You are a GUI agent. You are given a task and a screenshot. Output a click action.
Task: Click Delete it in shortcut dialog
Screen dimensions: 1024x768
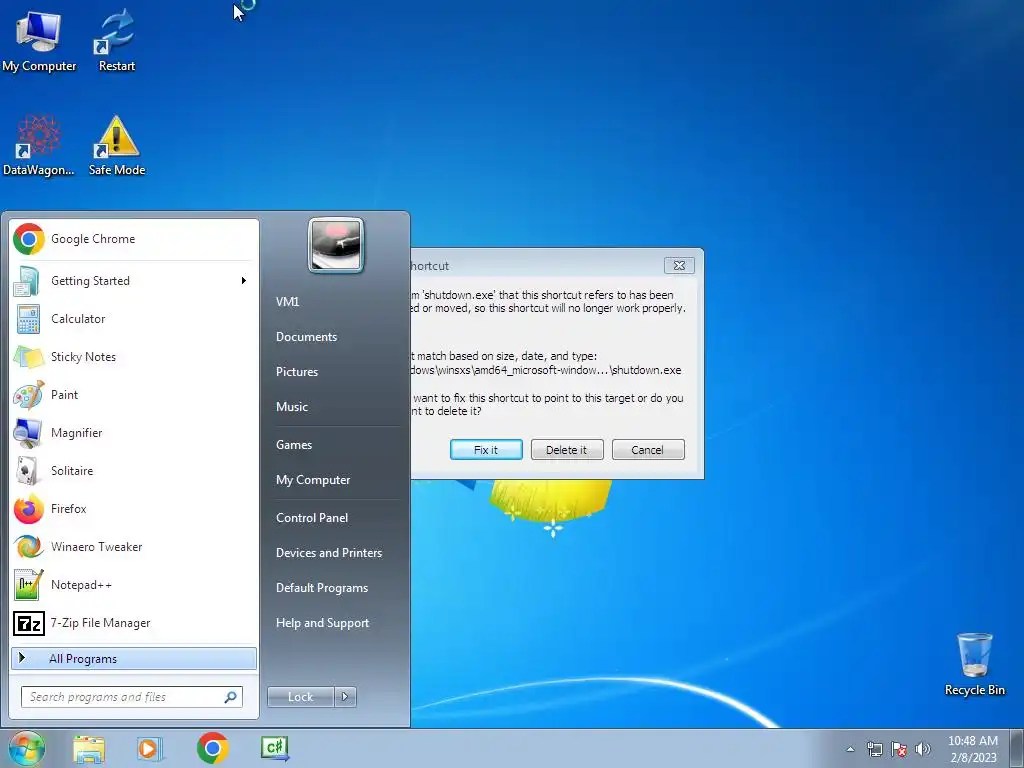pos(567,450)
